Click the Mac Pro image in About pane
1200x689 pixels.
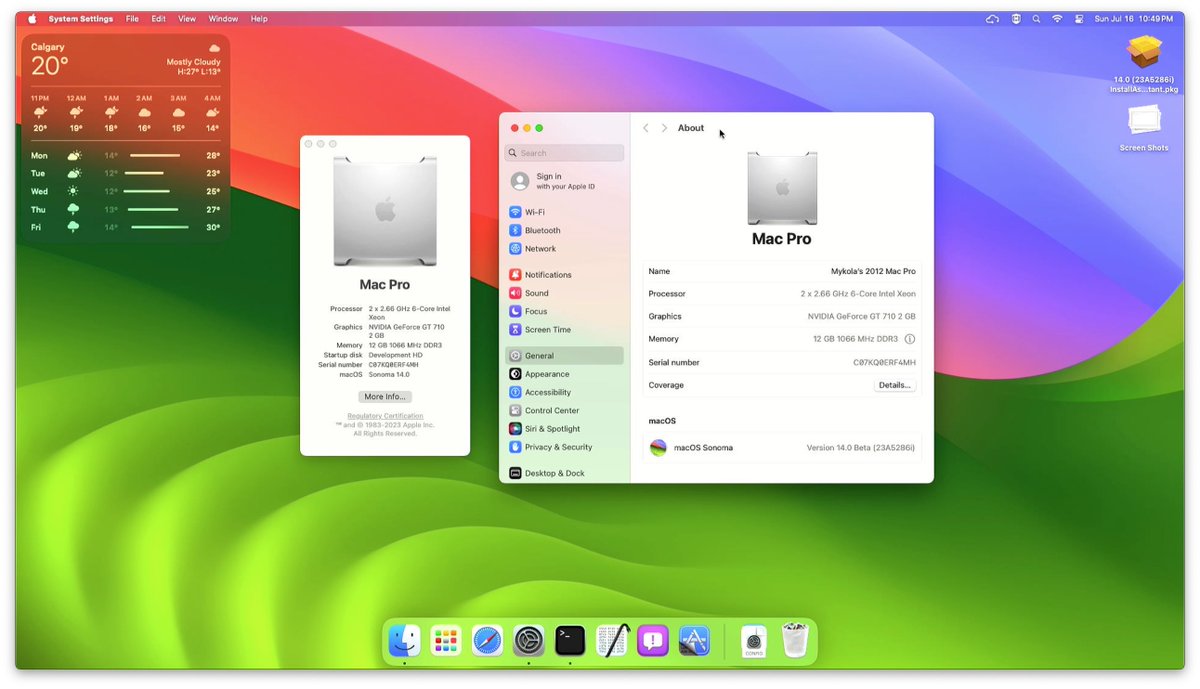point(782,189)
